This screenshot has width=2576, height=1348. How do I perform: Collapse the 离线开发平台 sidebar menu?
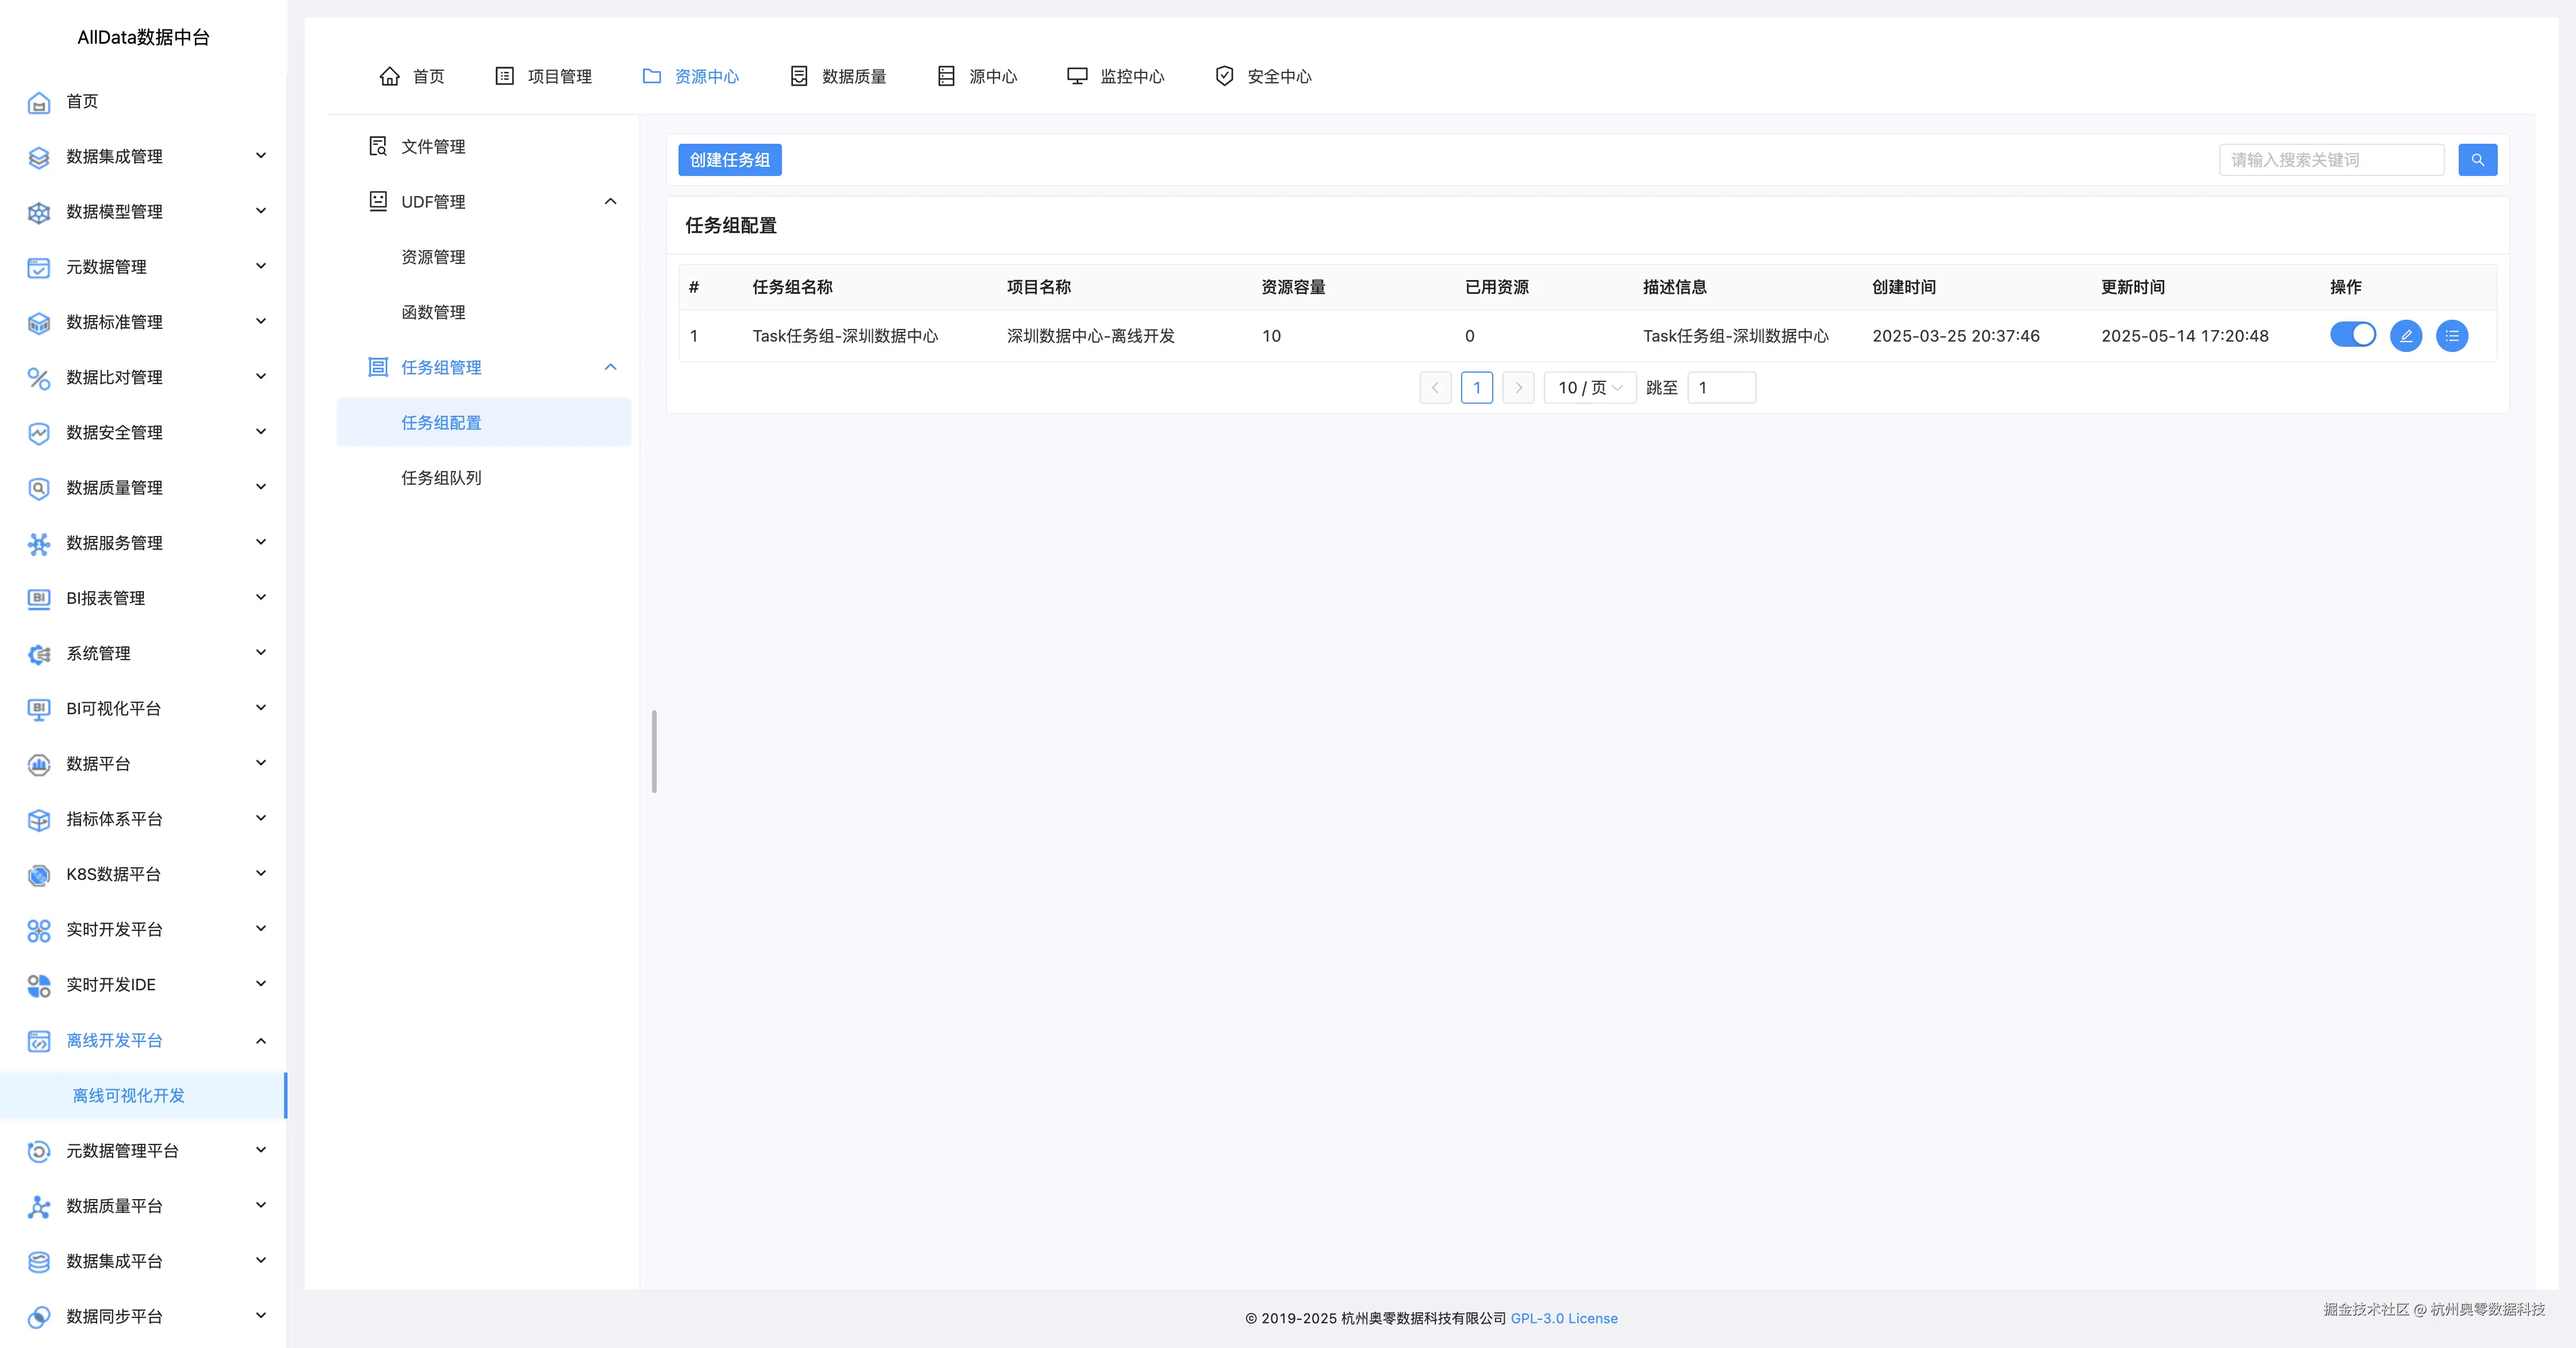(260, 1040)
